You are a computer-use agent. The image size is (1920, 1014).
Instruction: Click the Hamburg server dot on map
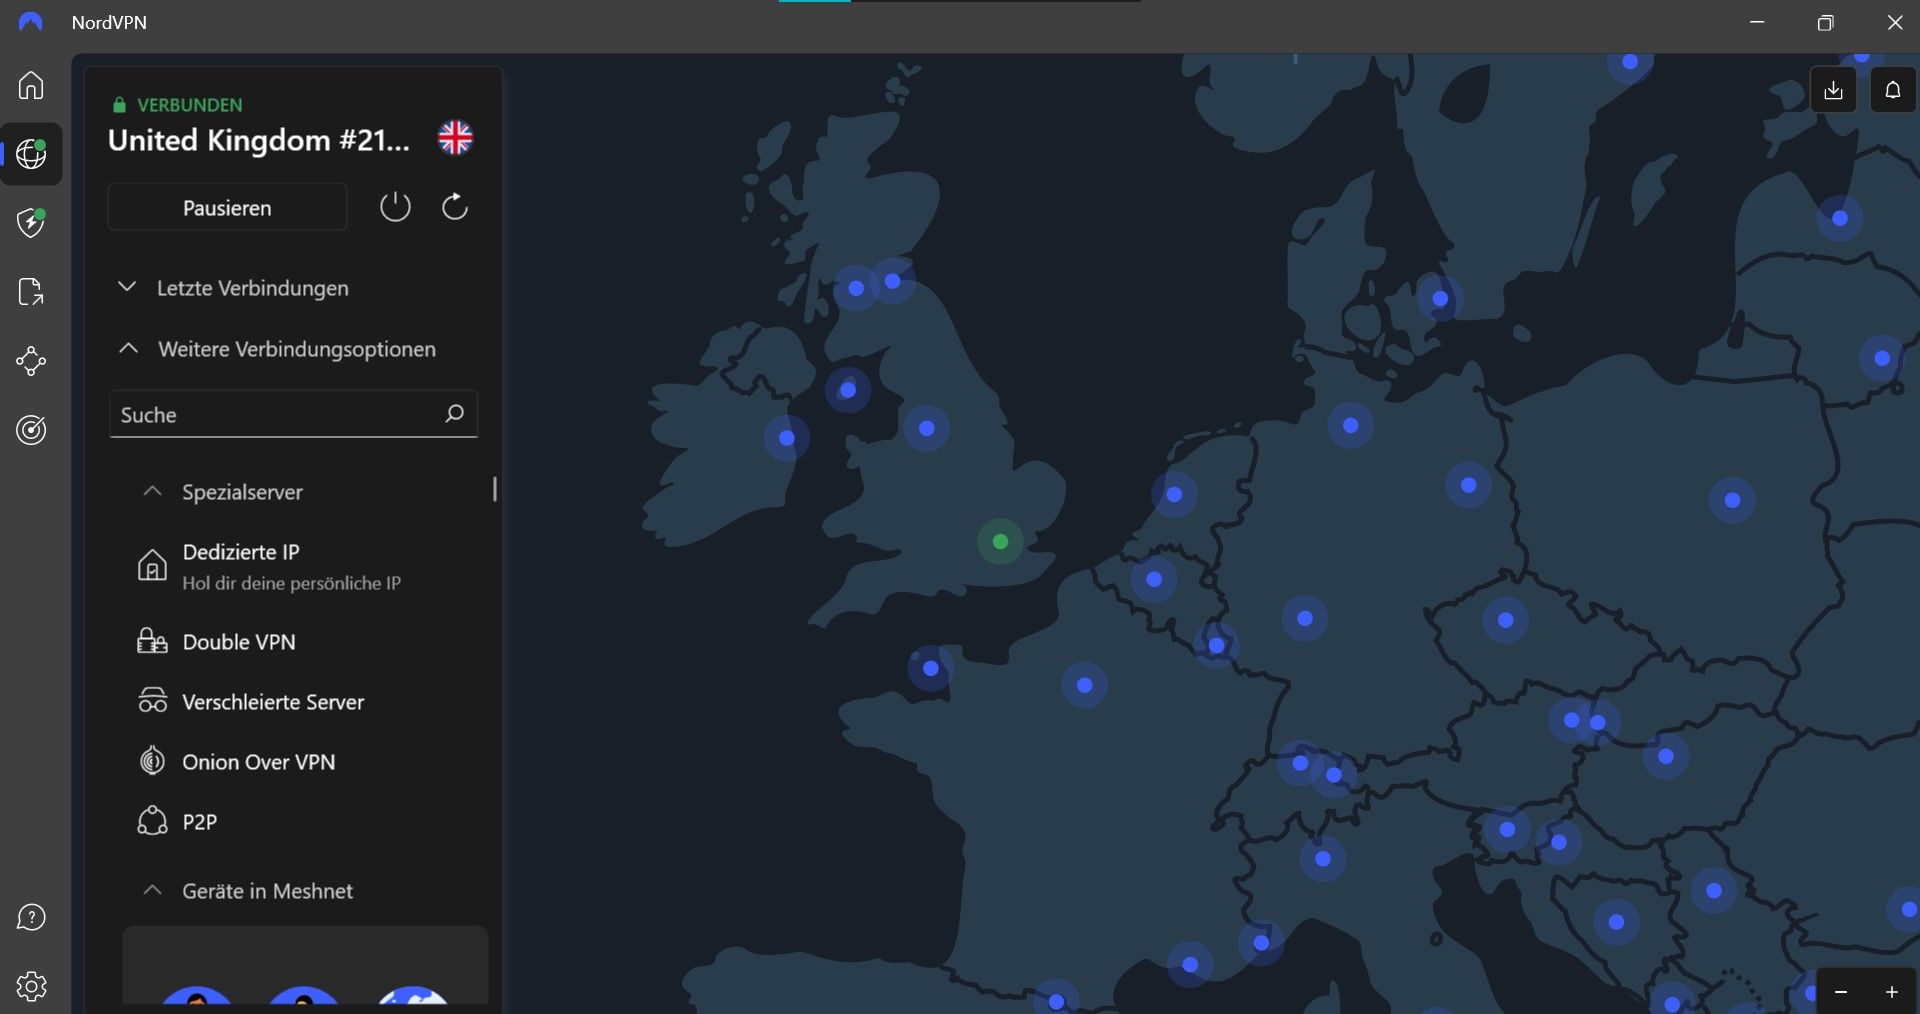pyautogui.click(x=1350, y=425)
